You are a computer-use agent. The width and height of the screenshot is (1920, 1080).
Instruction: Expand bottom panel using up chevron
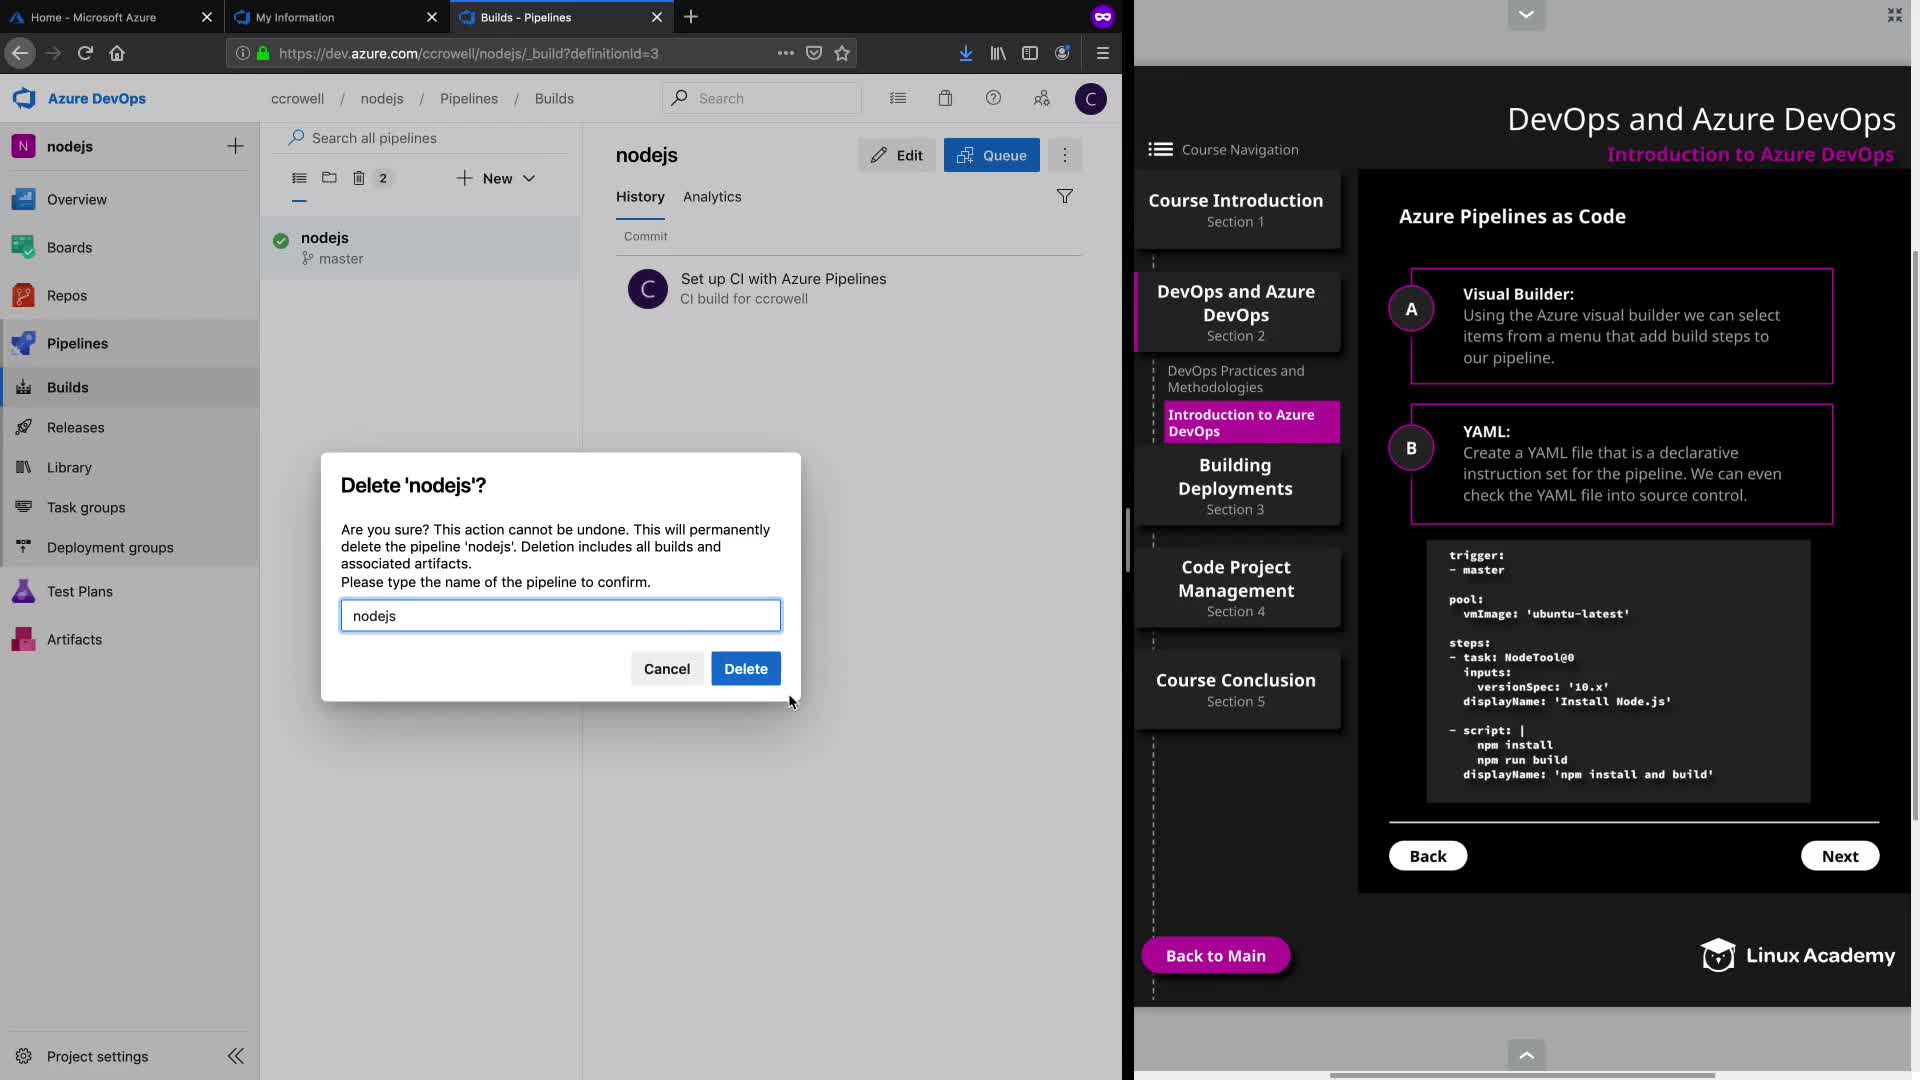point(1526,1054)
